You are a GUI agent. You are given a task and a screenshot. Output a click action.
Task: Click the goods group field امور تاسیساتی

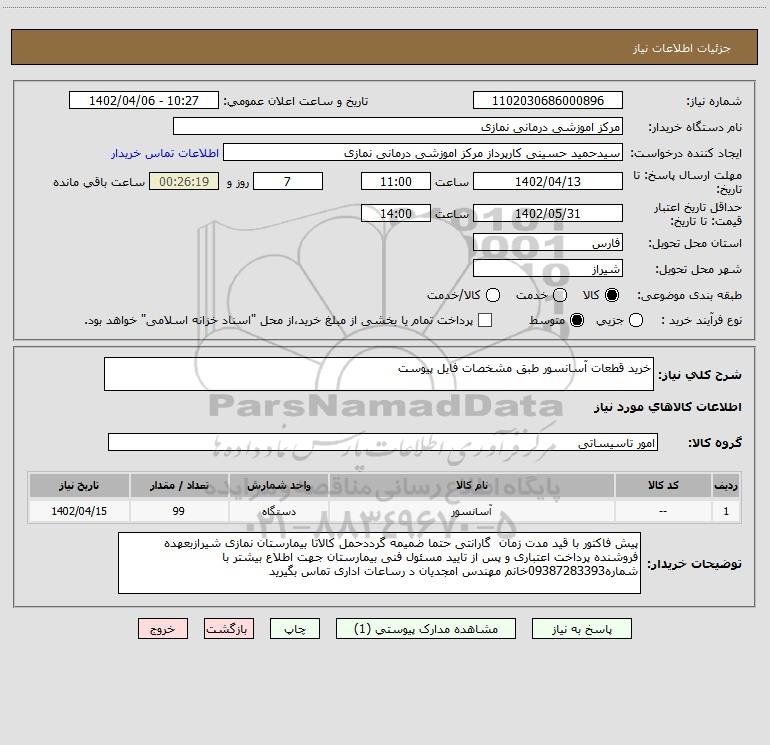tap(383, 442)
